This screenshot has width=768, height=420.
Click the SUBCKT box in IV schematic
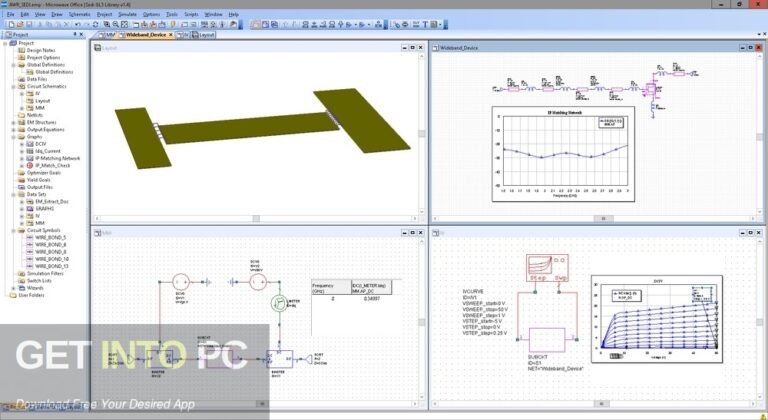point(547,340)
